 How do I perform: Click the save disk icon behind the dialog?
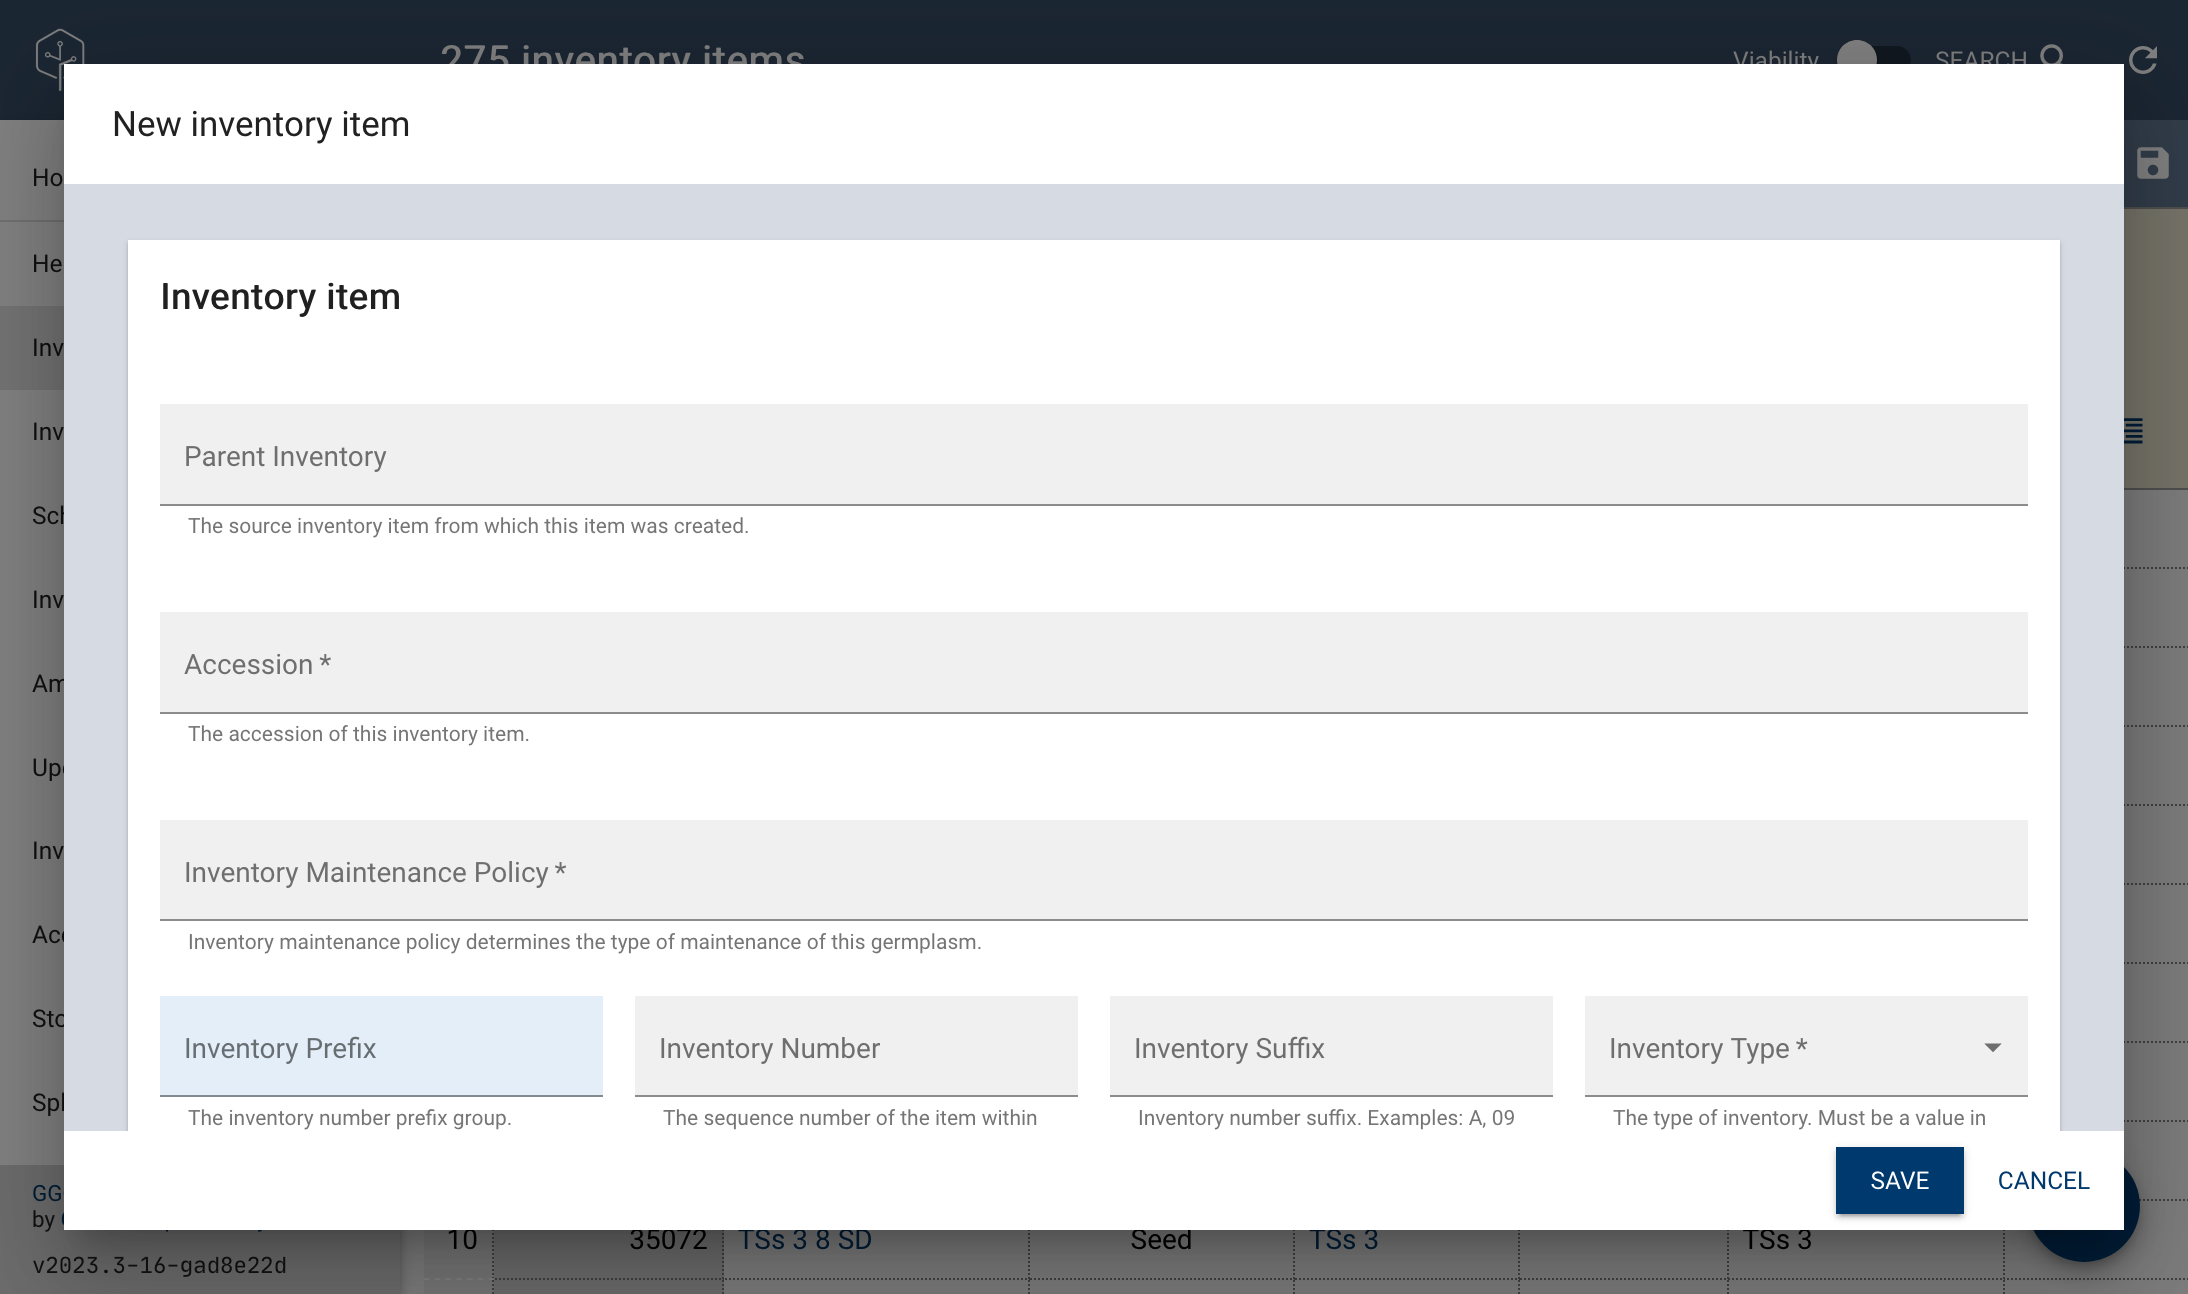(2153, 163)
